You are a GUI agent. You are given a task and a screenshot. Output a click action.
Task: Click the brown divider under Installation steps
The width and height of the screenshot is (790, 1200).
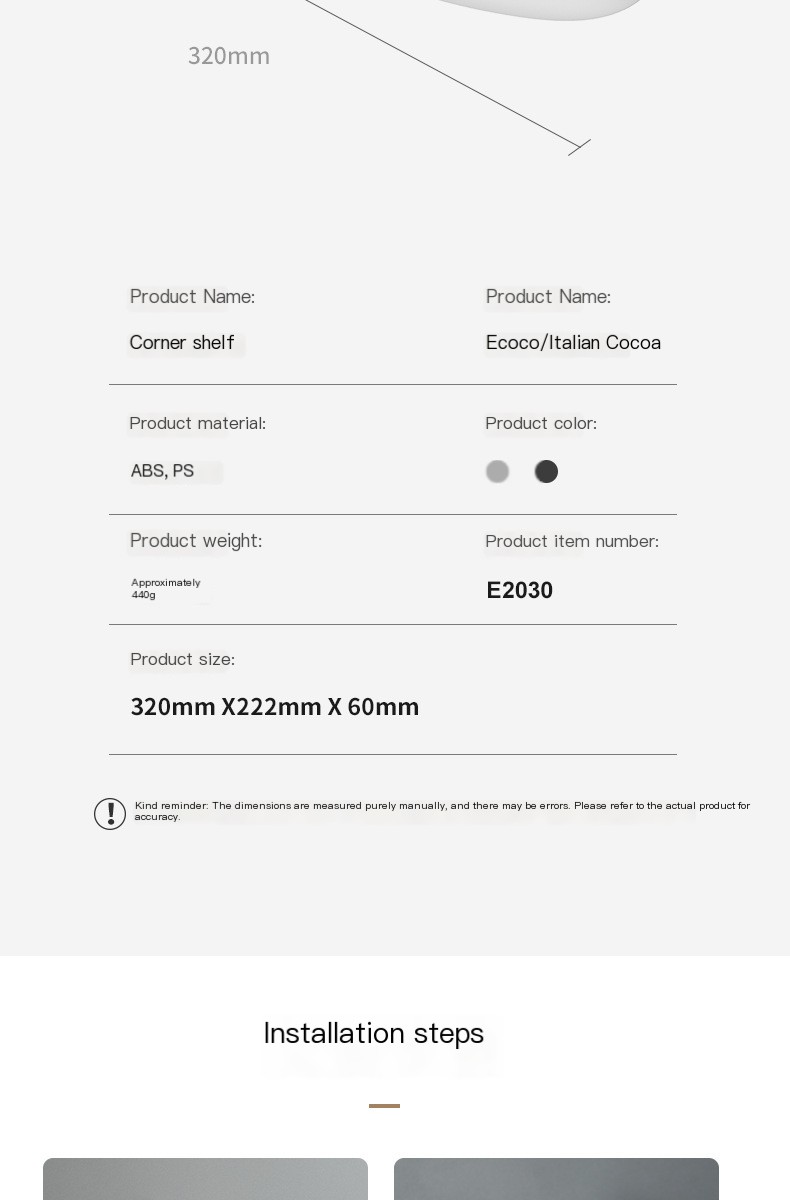tap(384, 1106)
